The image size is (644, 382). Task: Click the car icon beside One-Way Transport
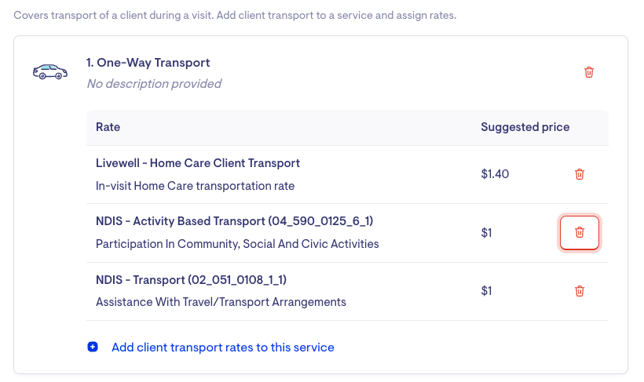[50, 72]
